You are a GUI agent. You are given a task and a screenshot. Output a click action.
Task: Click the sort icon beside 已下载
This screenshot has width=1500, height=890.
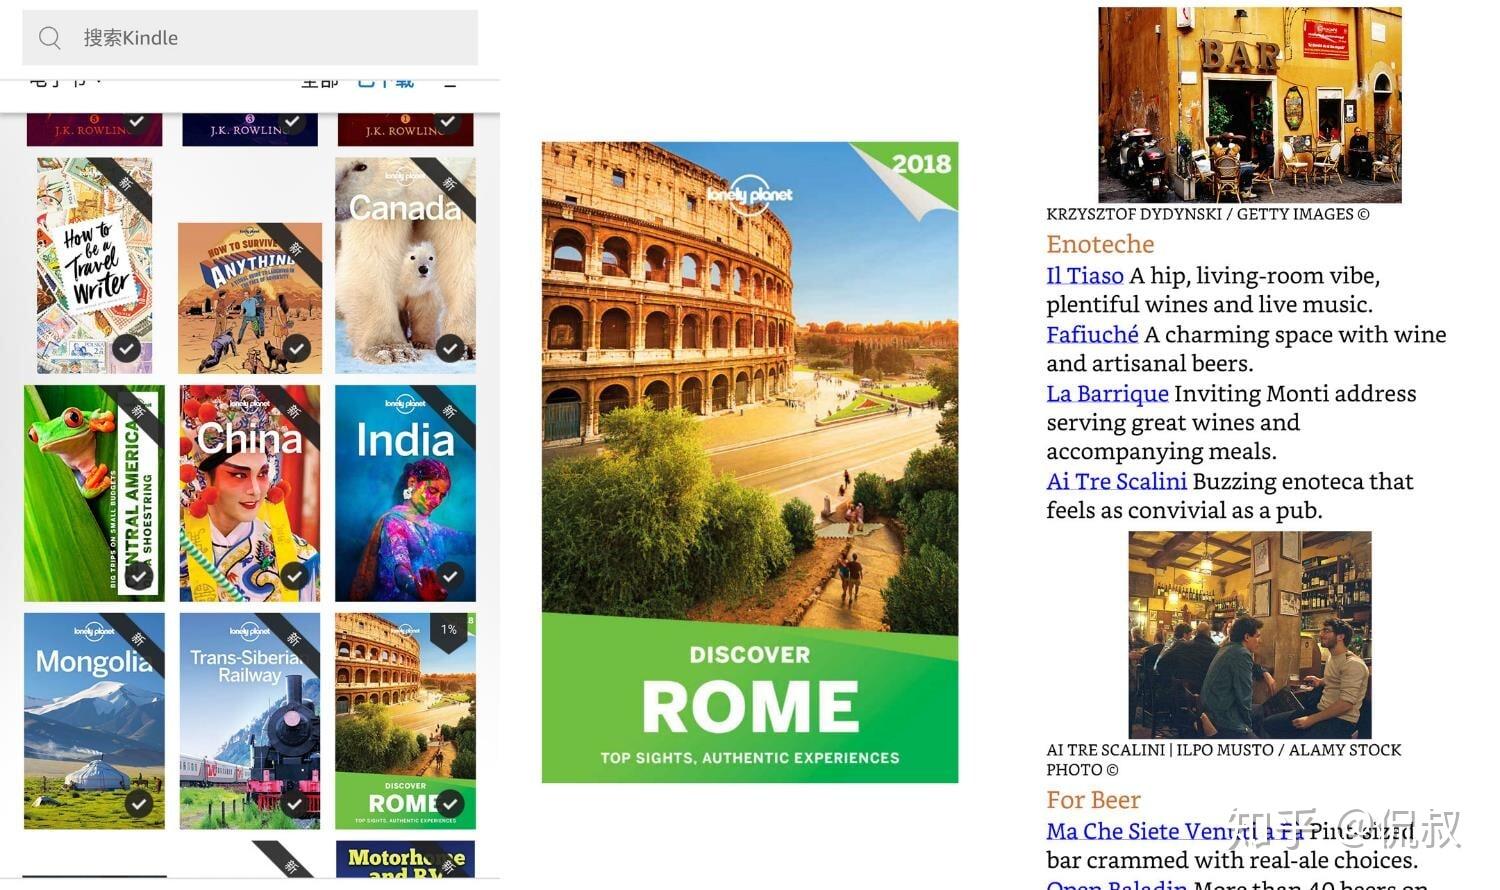[x=450, y=82]
